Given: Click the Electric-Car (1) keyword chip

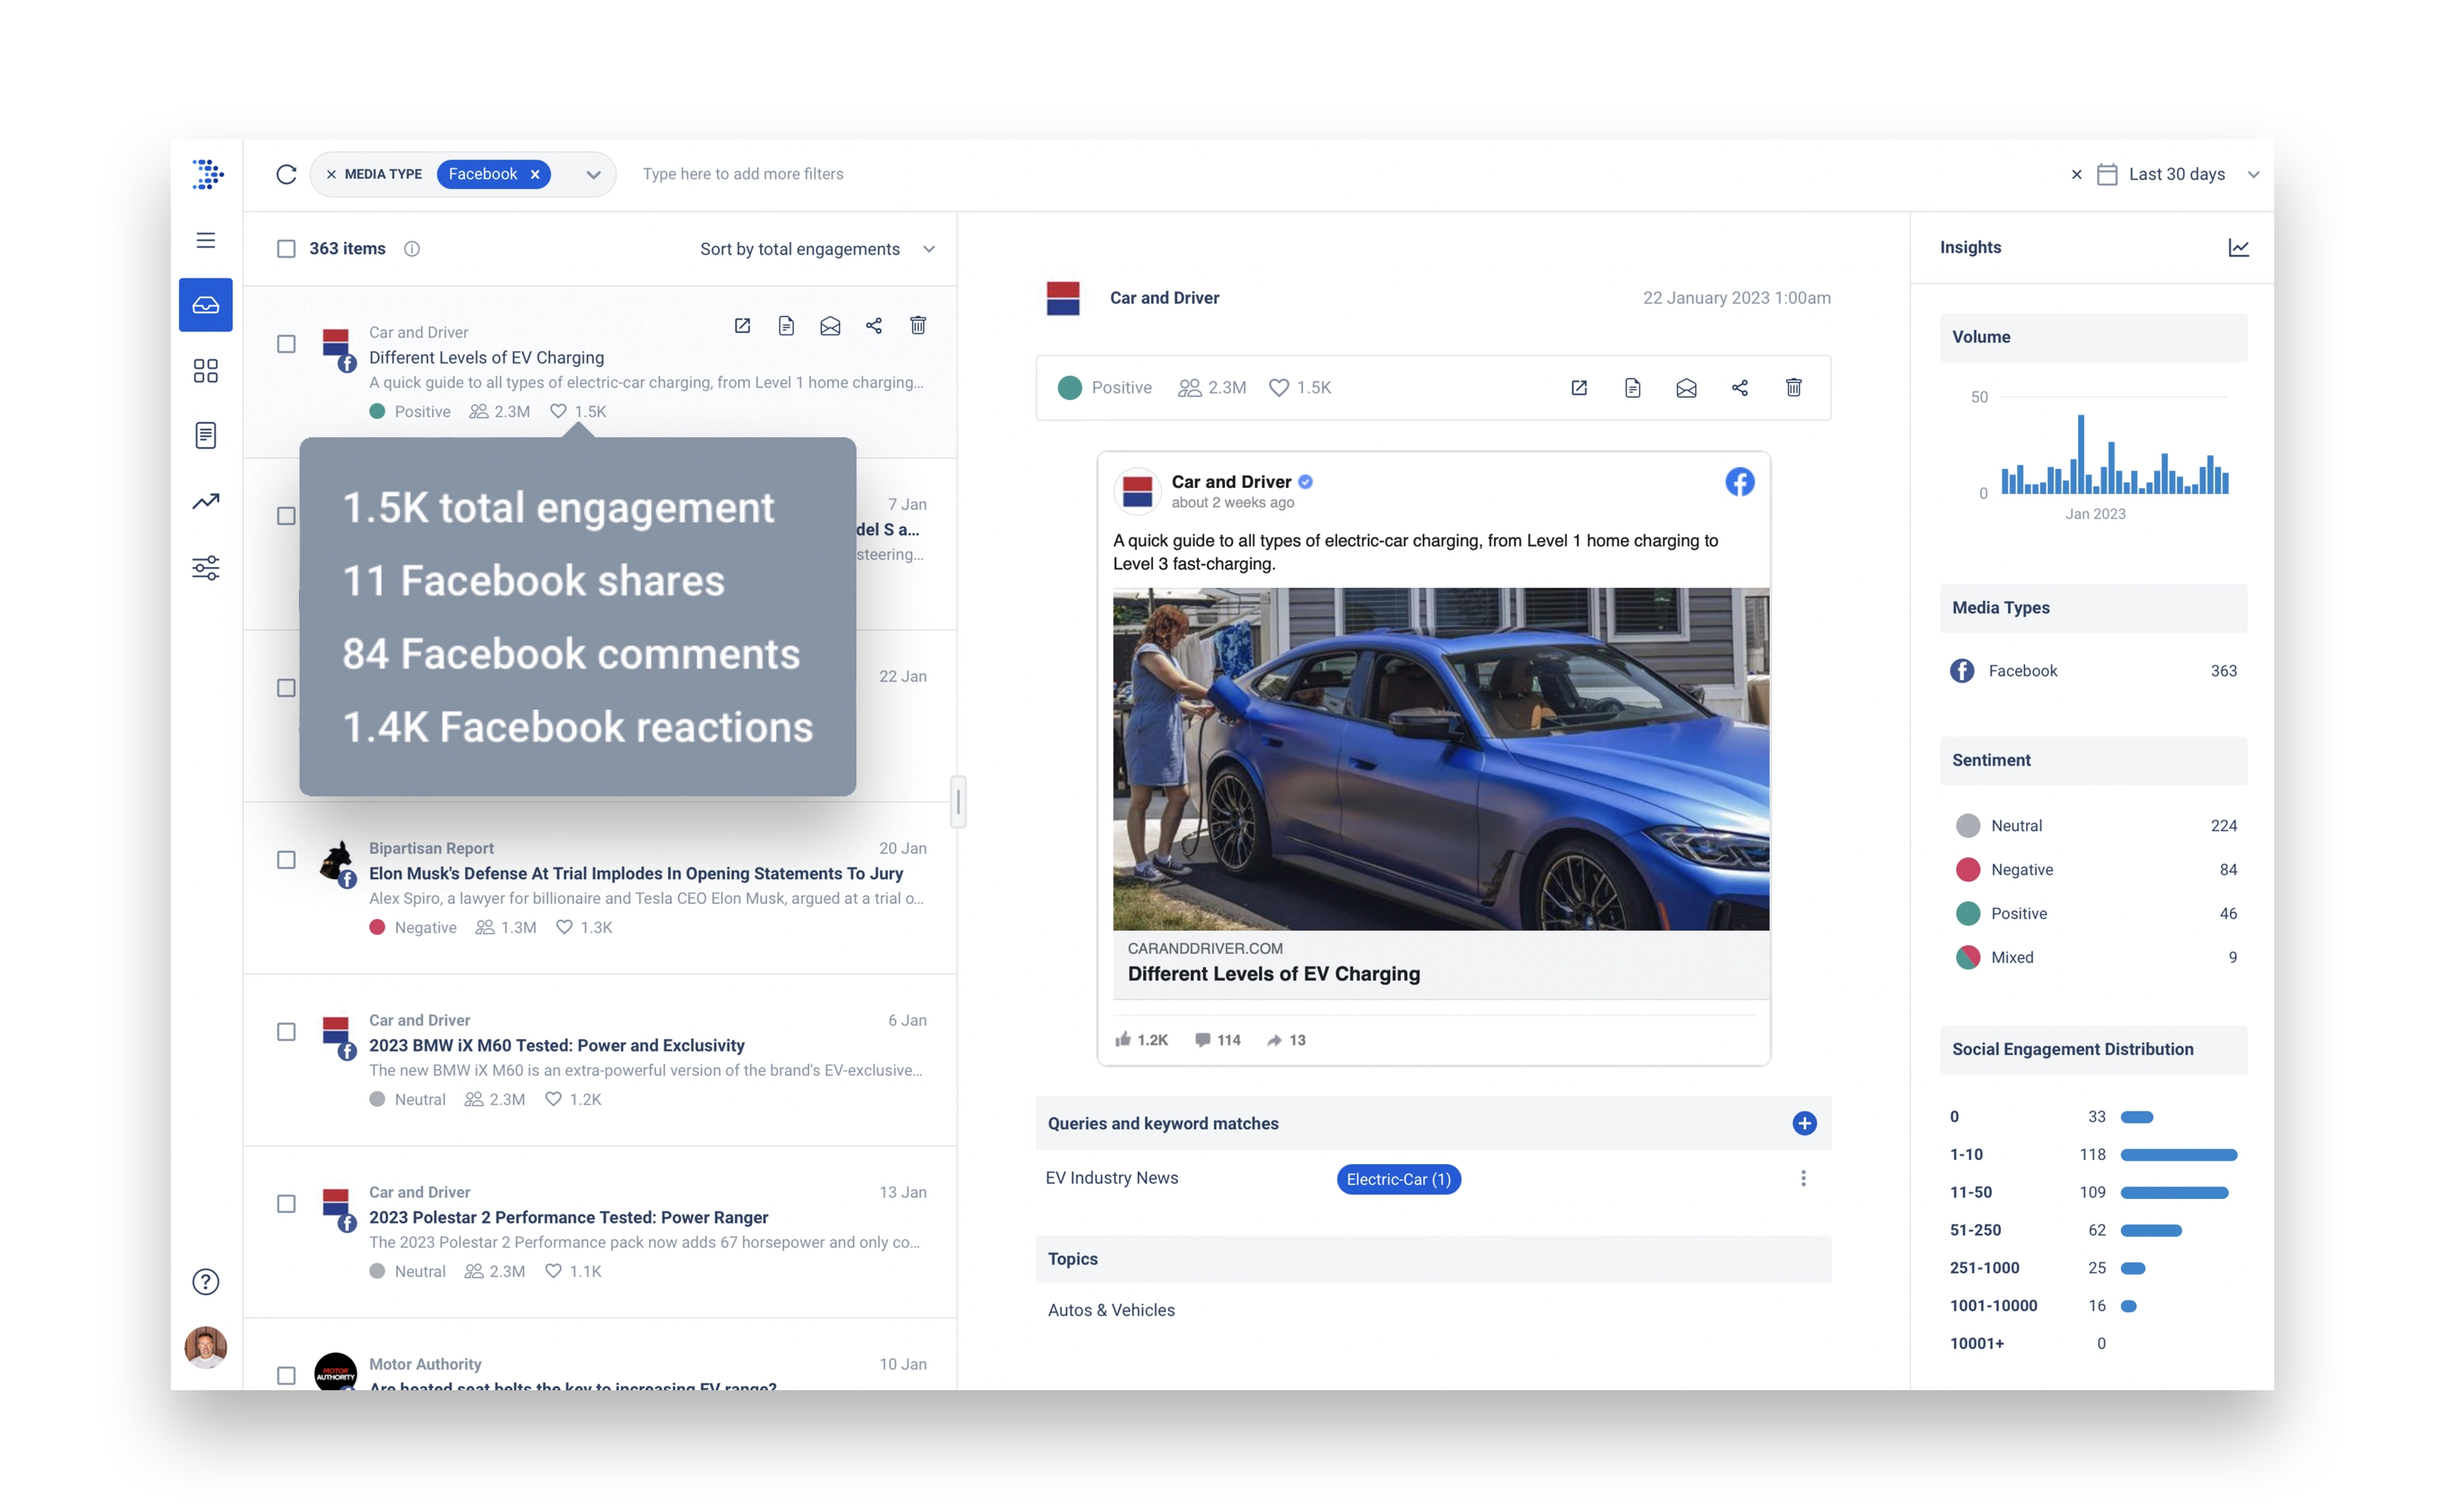Looking at the screenshot, I should (1398, 1180).
